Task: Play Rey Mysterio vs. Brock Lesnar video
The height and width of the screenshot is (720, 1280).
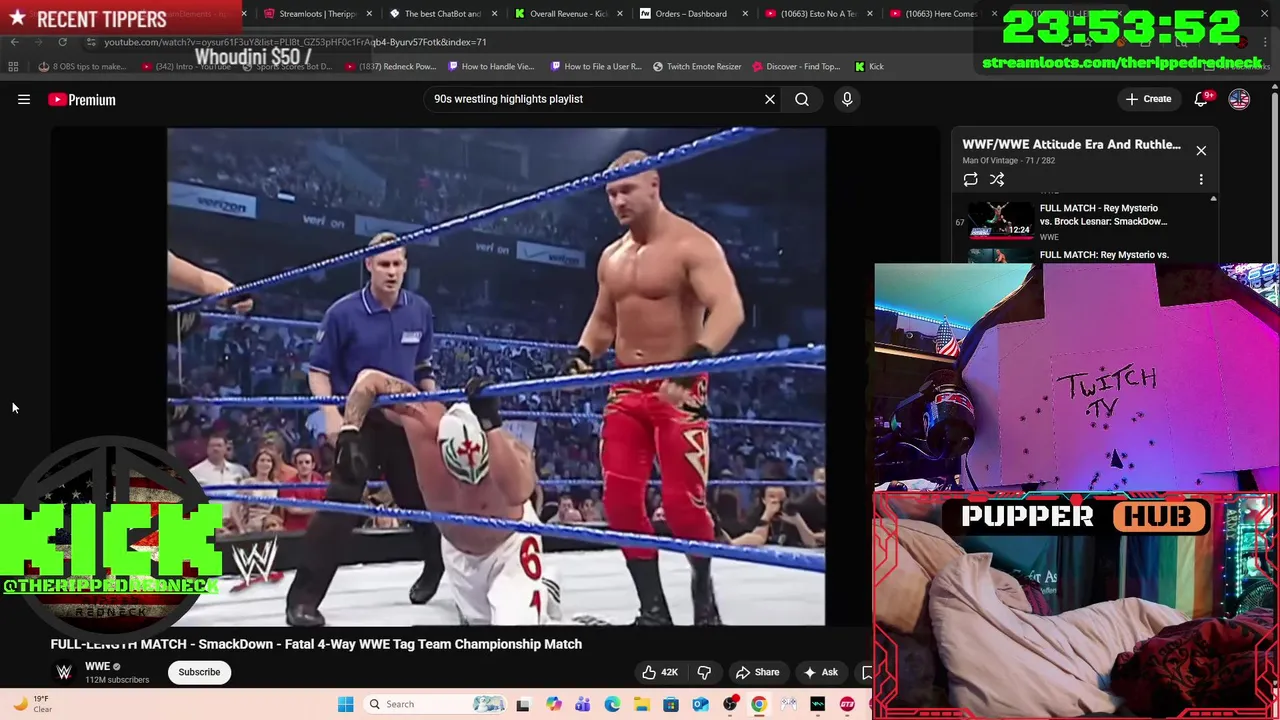Action: pos(1001,220)
